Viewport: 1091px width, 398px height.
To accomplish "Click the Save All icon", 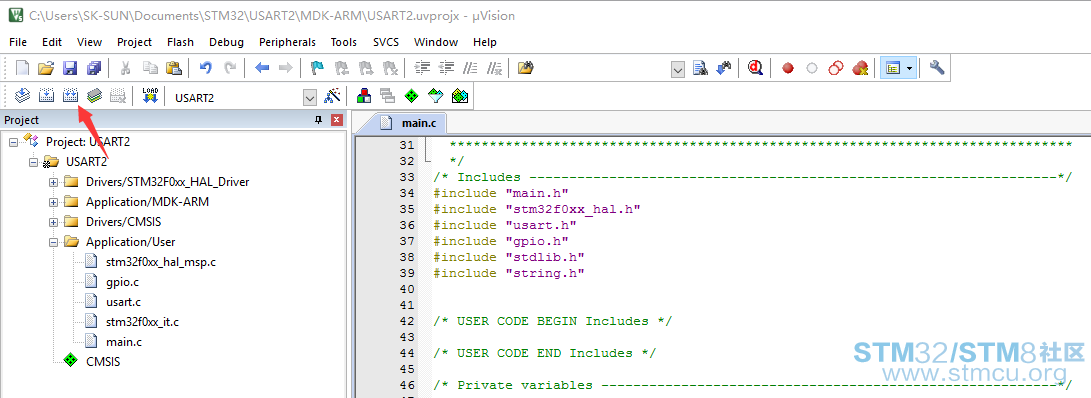I will pos(93,68).
